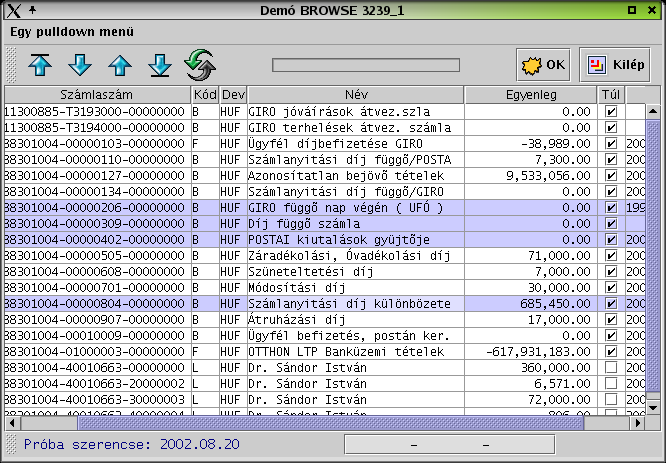The width and height of the screenshot is (666, 463).
Task: Click the vertical scrollbar down arrow
Action: [653, 408]
